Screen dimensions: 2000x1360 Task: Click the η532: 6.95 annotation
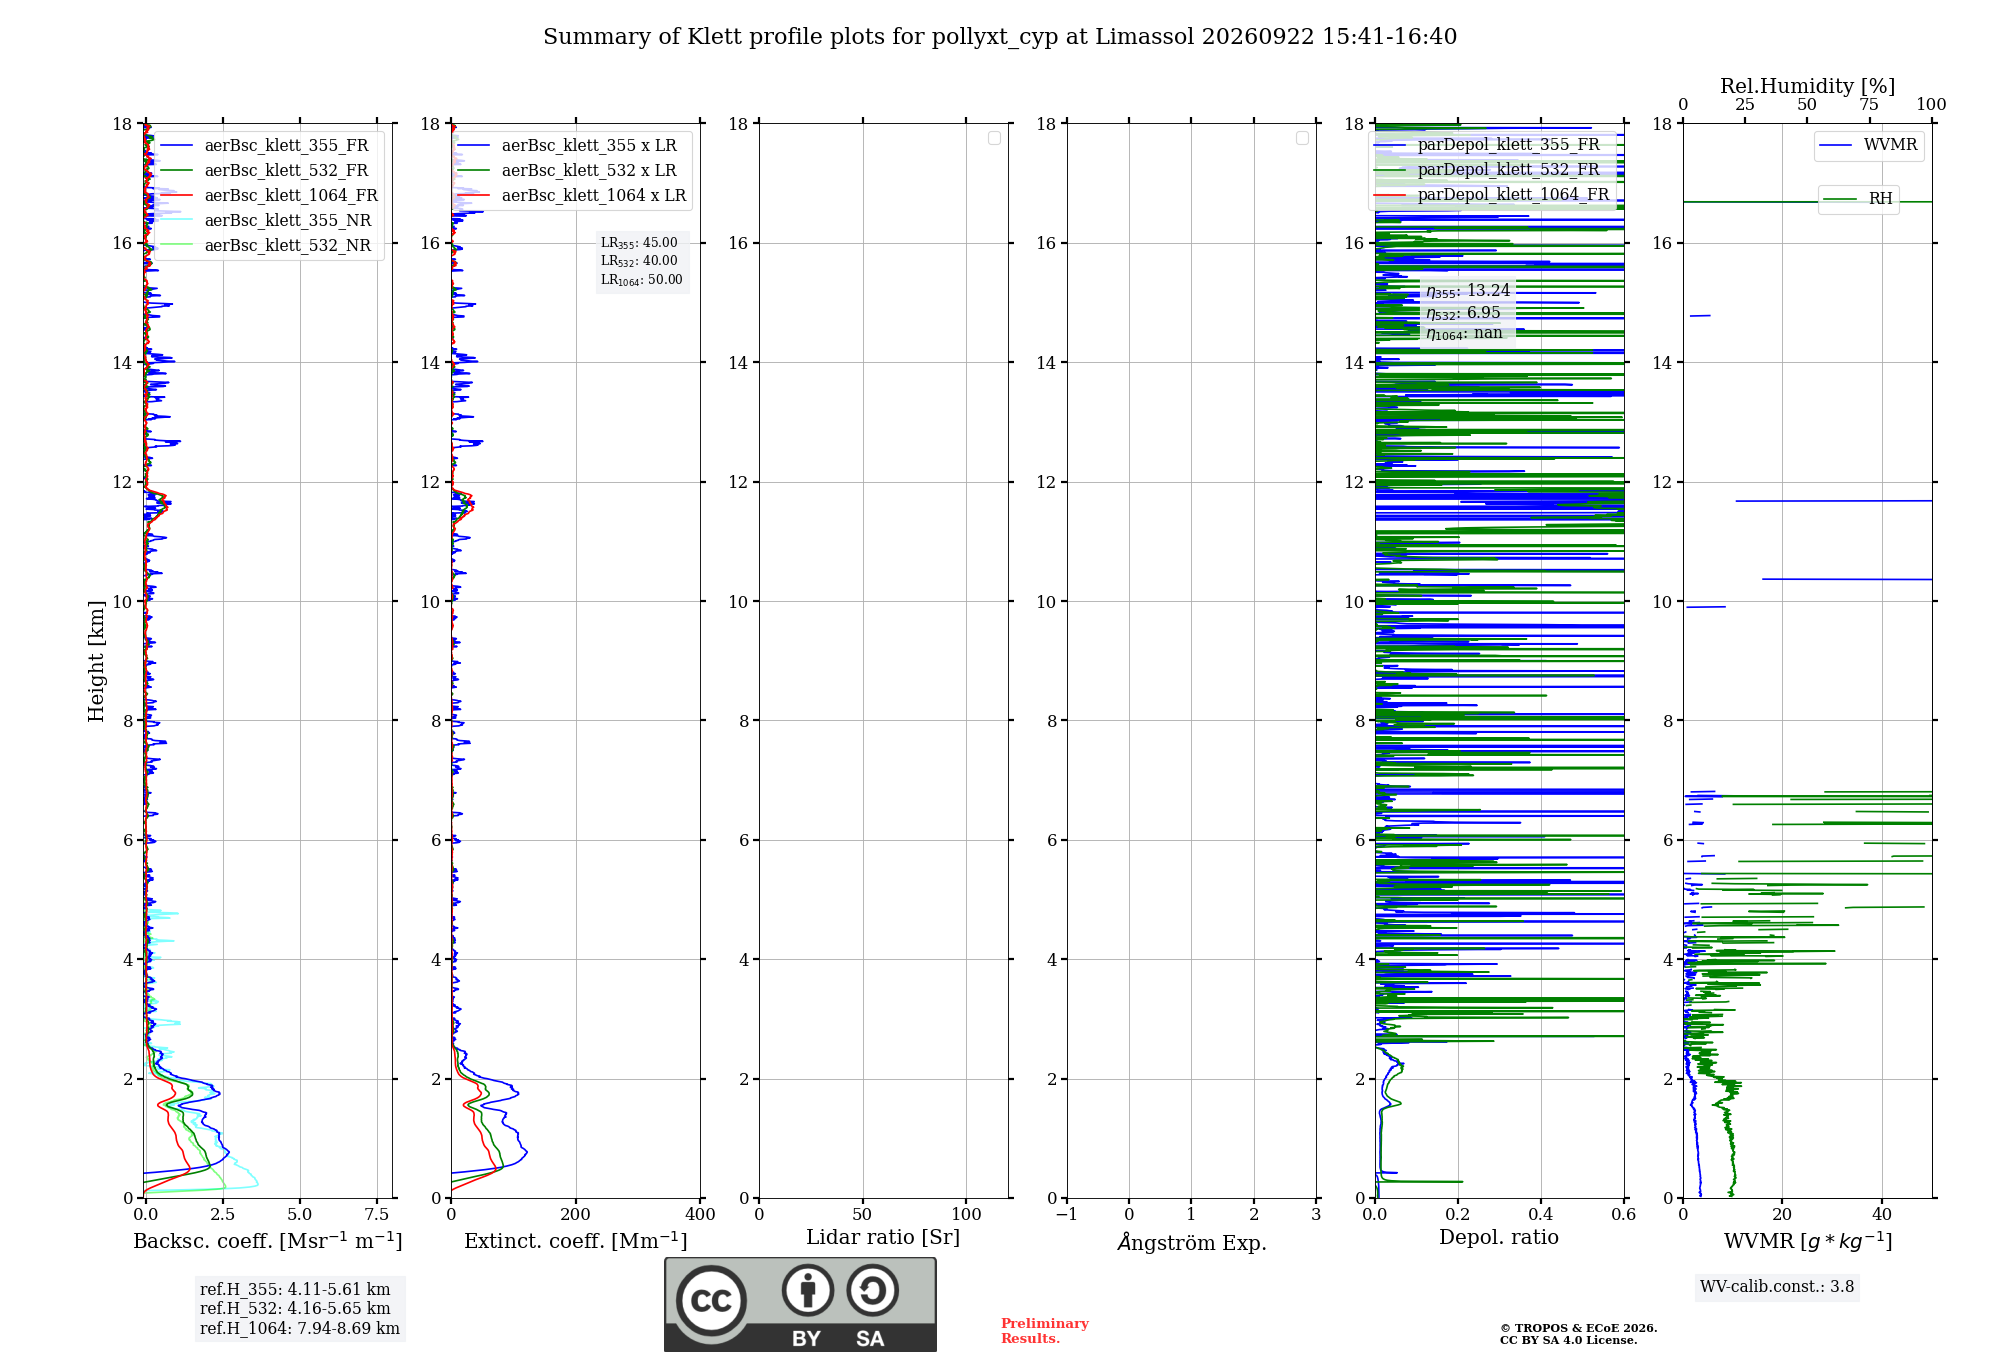(x=1463, y=313)
